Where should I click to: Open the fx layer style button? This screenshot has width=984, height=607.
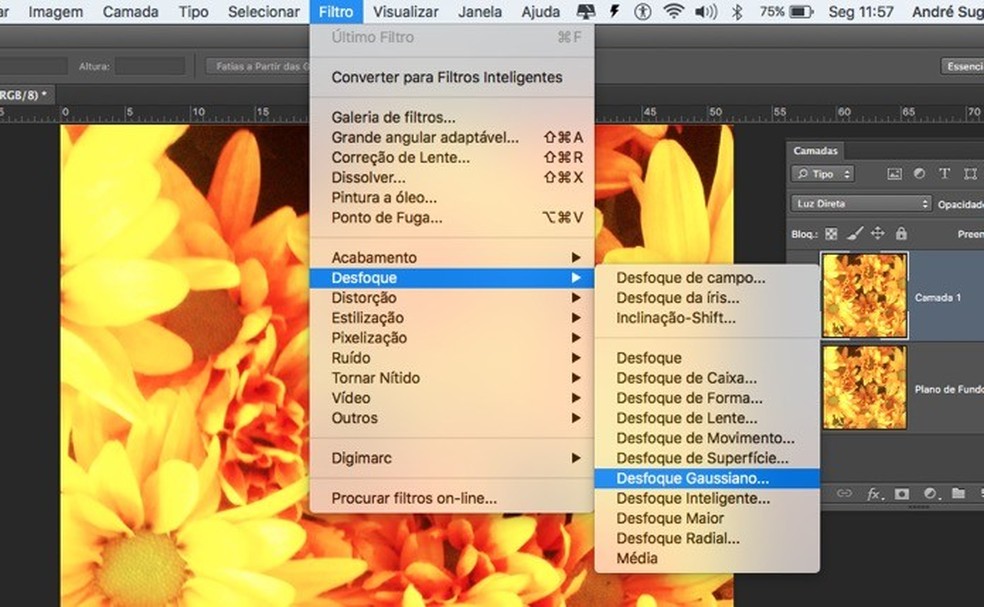tap(874, 494)
